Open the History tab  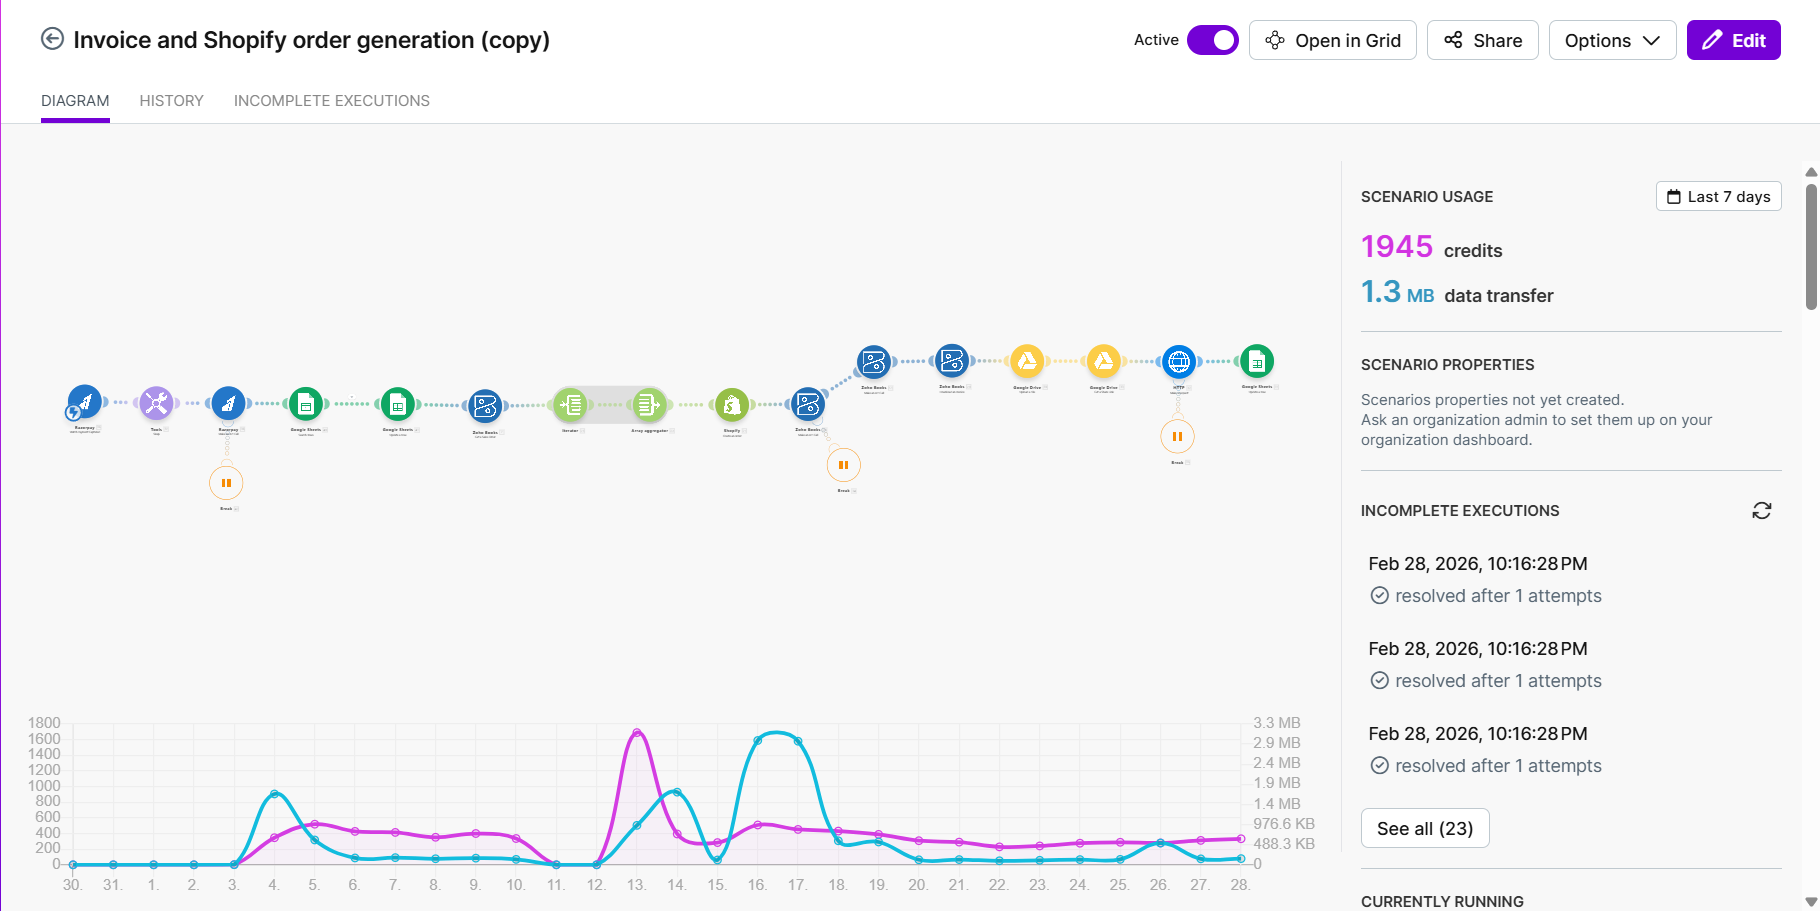[172, 101]
